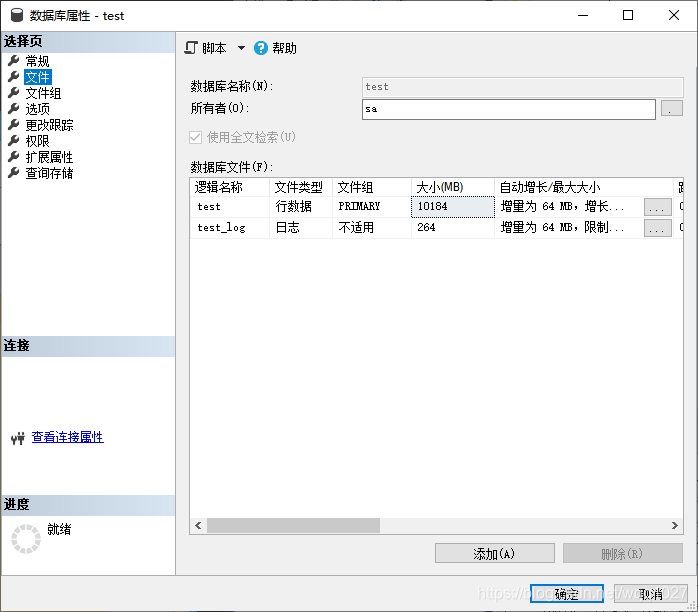Open the 选项 page
The image size is (698, 612).
click(x=37, y=109)
